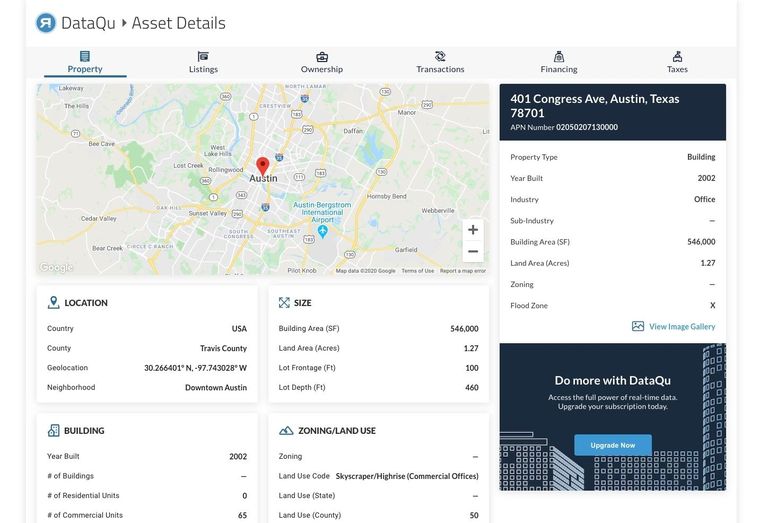Switch to the Listings tab label
Image resolution: width=768 pixels, height=523 pixels.
203,69
